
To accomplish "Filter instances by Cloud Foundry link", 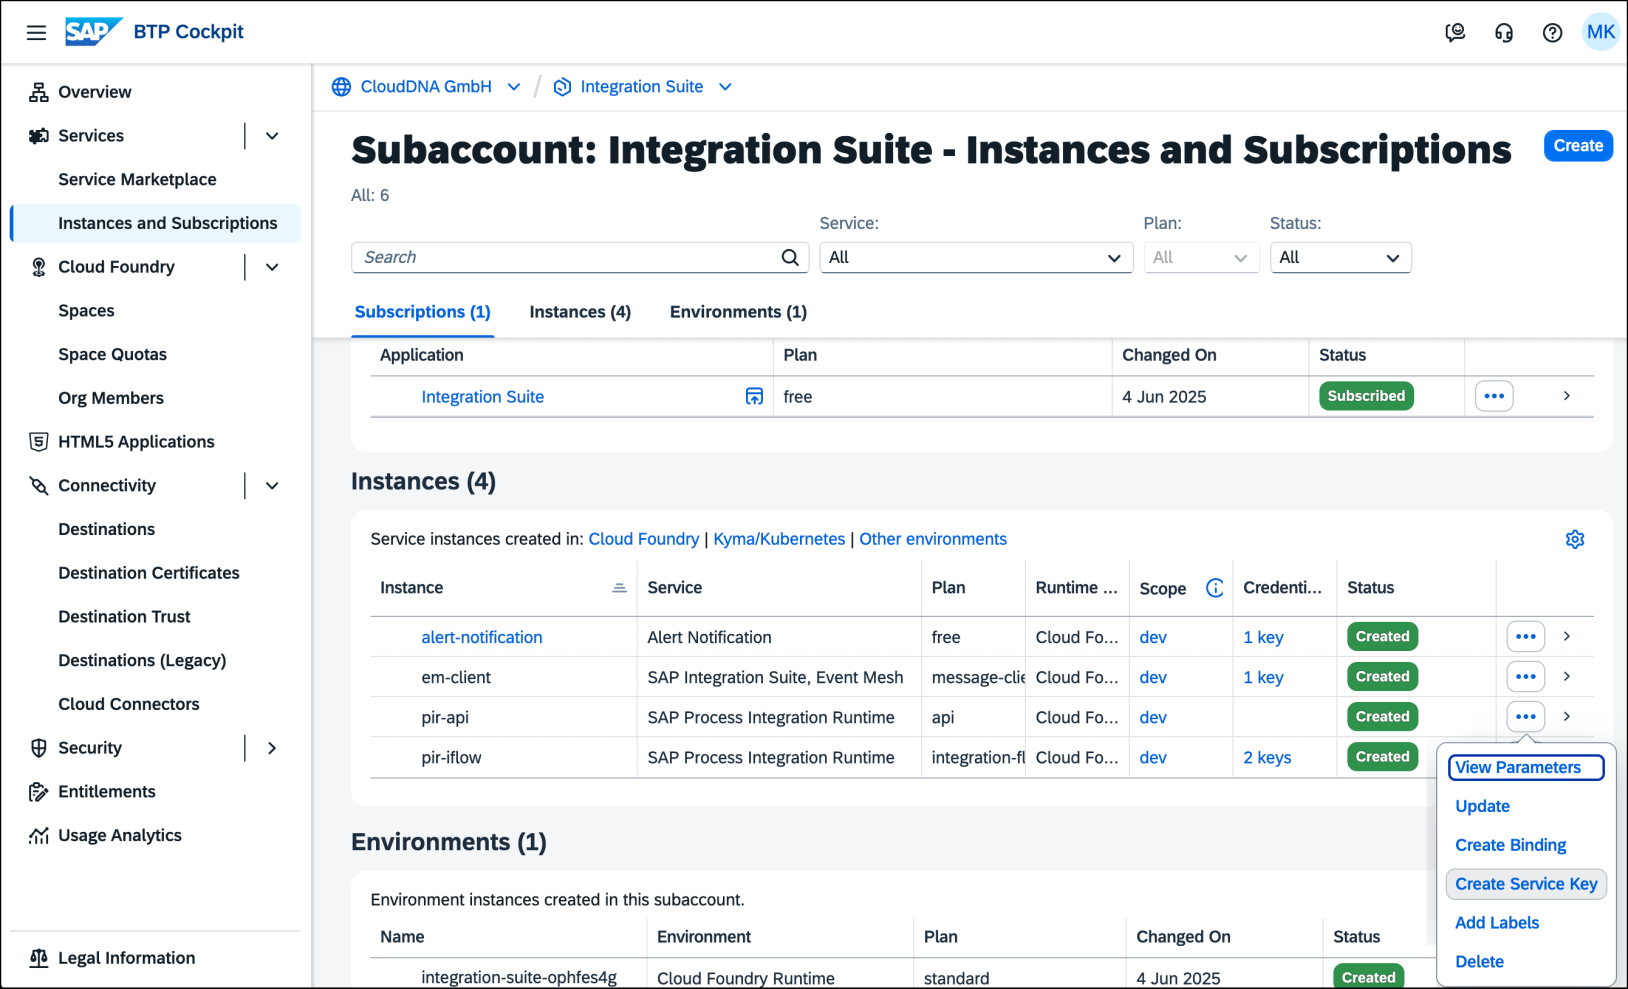I will 643,539.
